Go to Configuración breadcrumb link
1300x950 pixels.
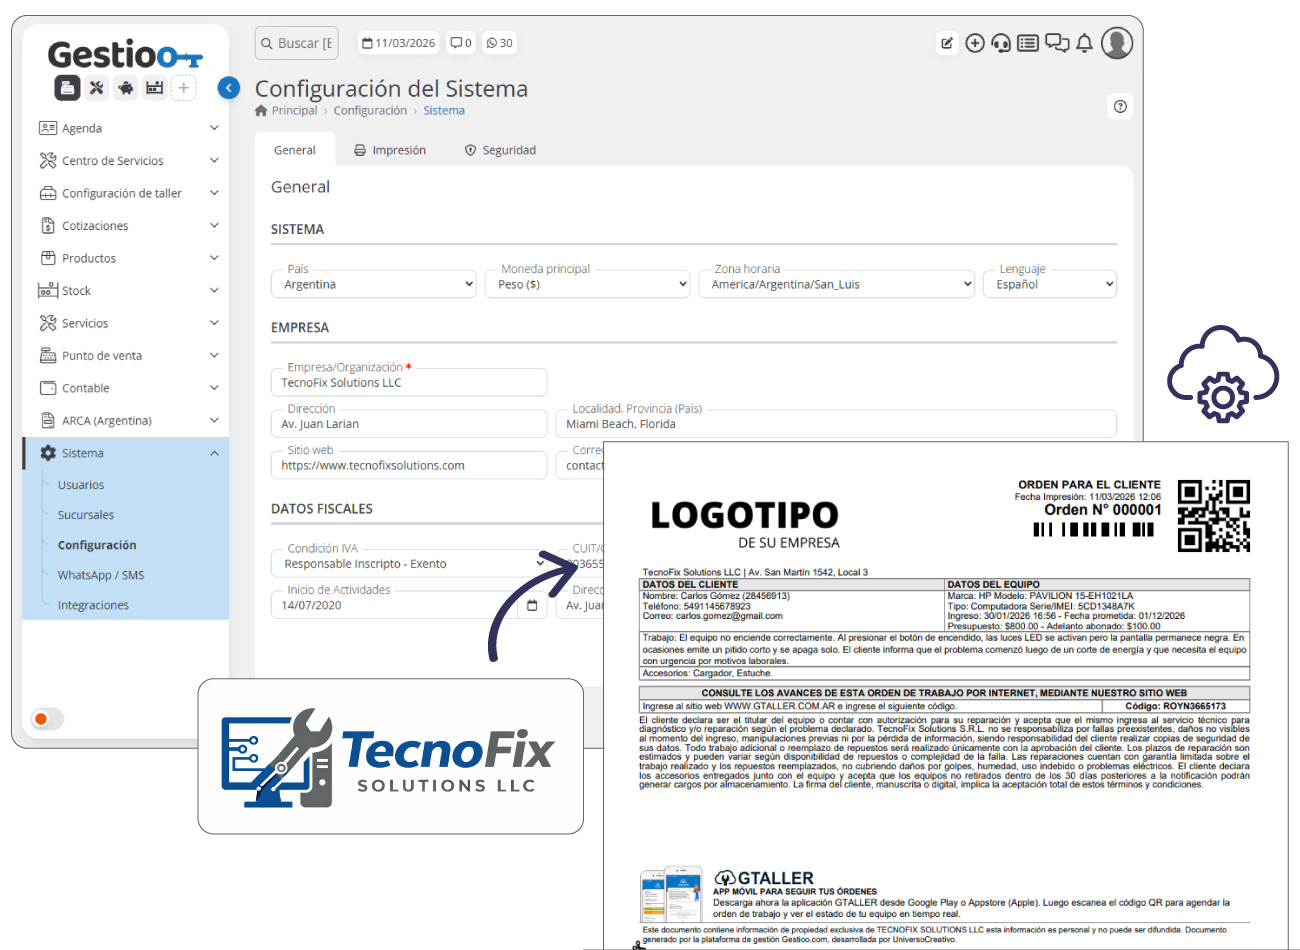tap(370, 111)
